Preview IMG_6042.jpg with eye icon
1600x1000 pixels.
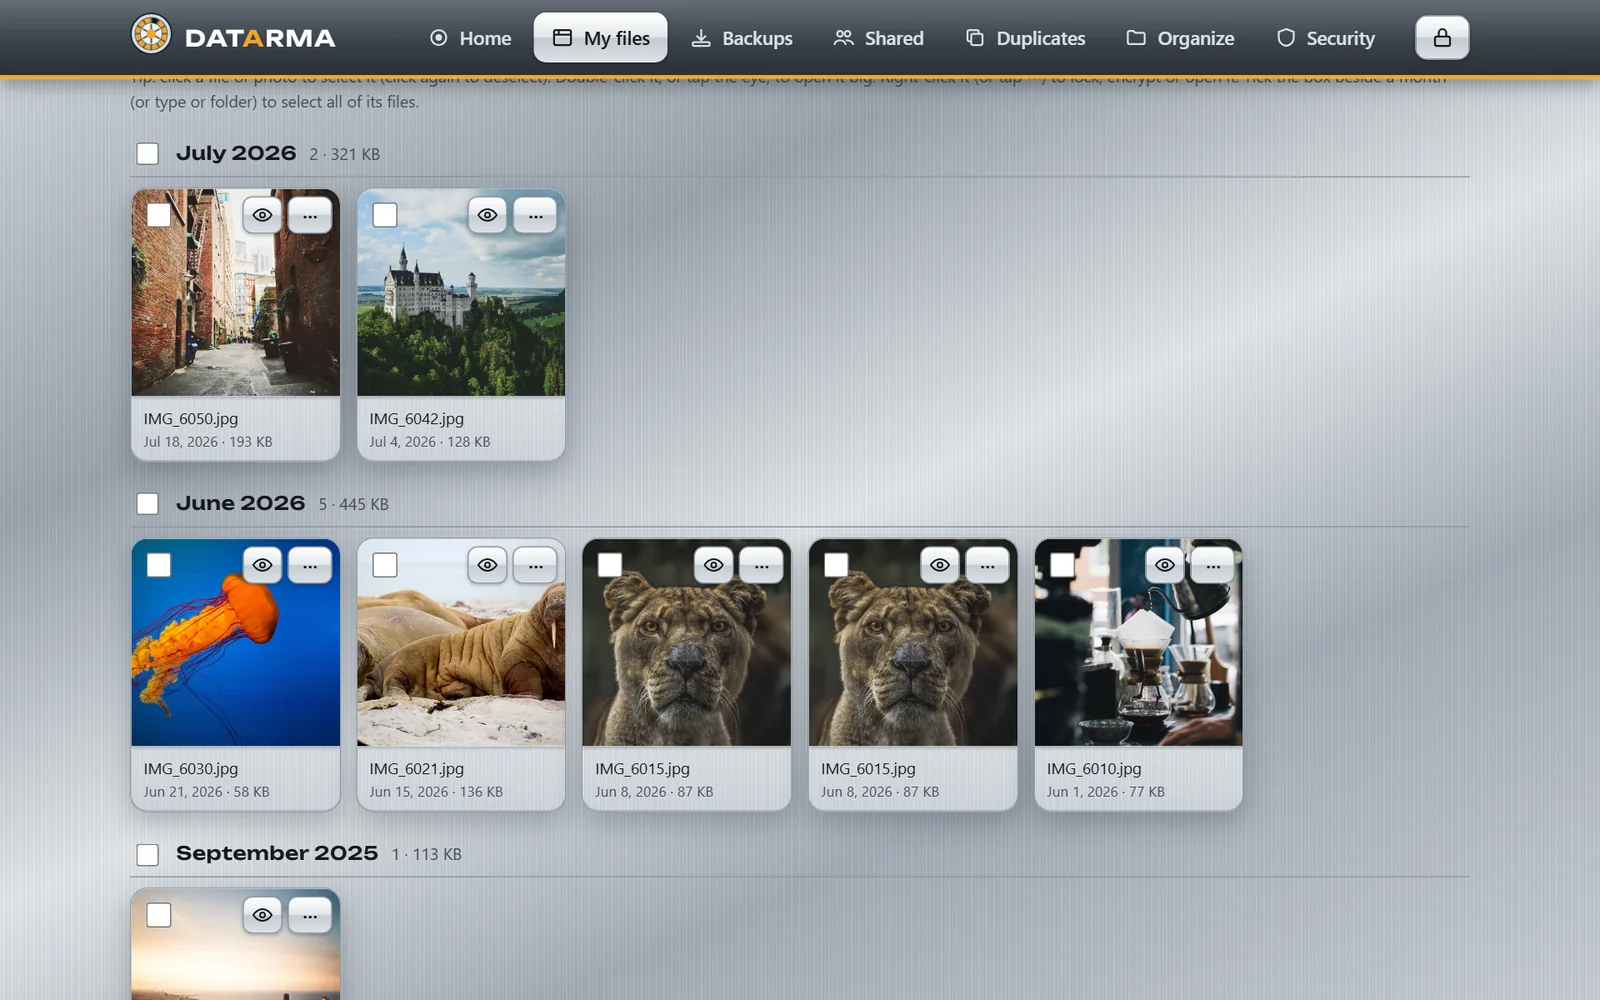pyautogui.click(x=487, y=215)
